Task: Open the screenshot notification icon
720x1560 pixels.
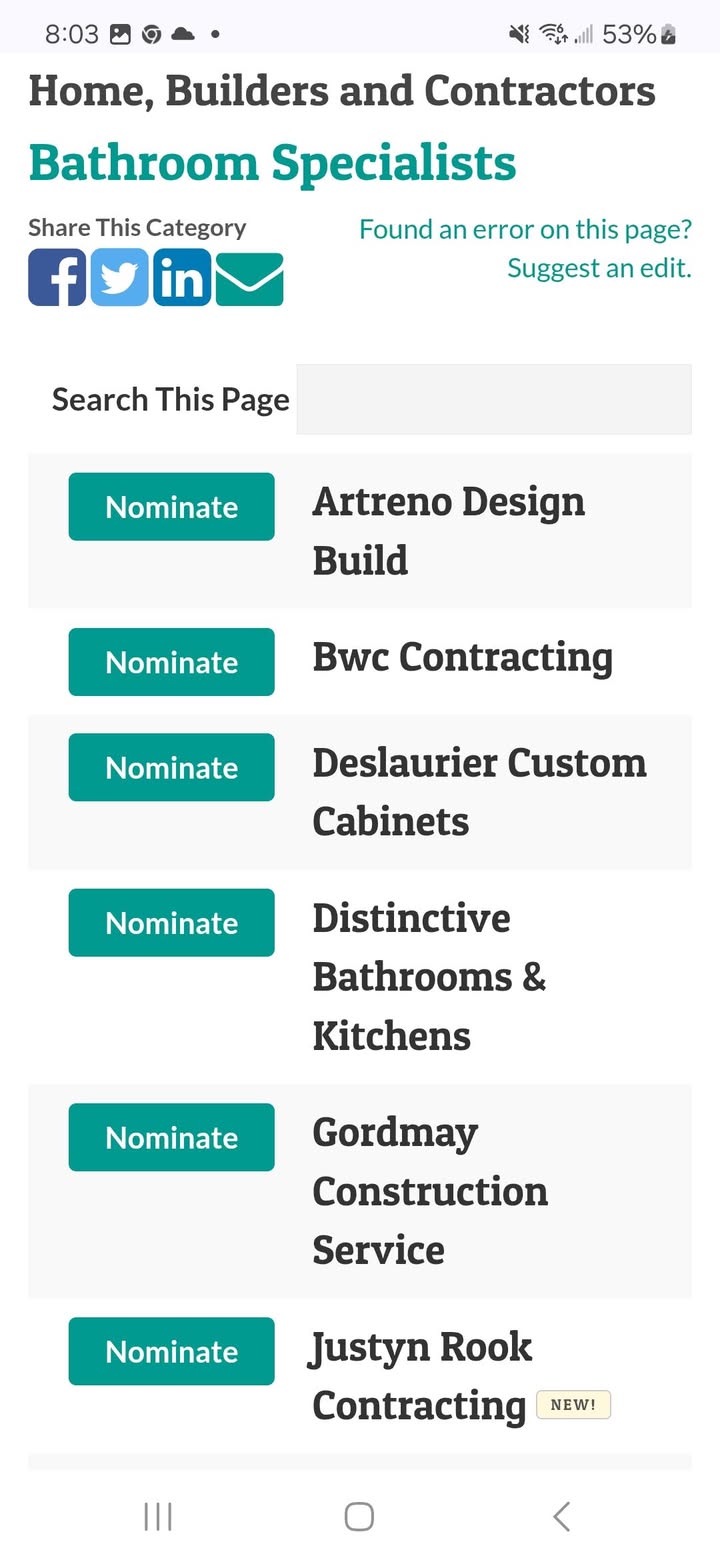Action: [121, 33]
